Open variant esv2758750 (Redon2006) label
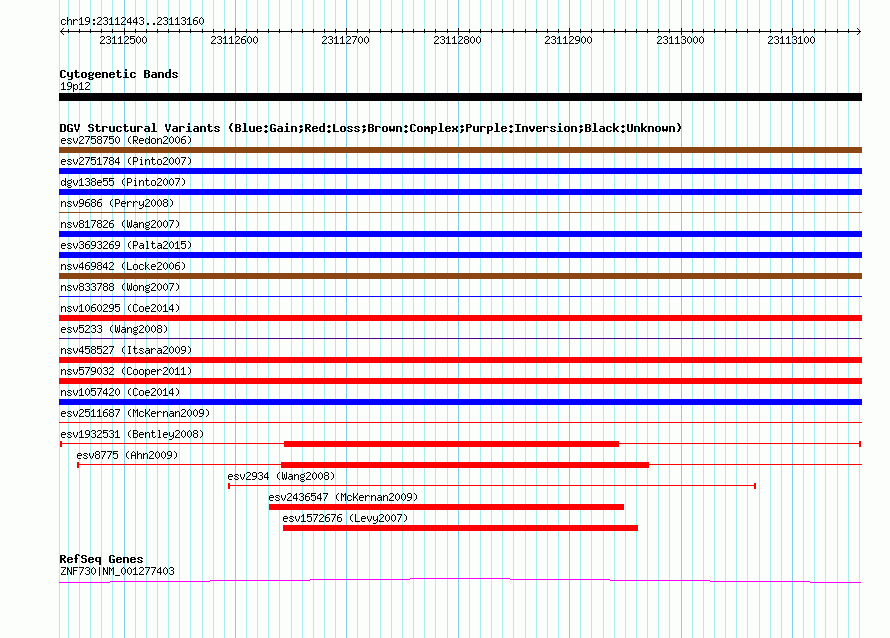The image size is (890, 638). 126,140
